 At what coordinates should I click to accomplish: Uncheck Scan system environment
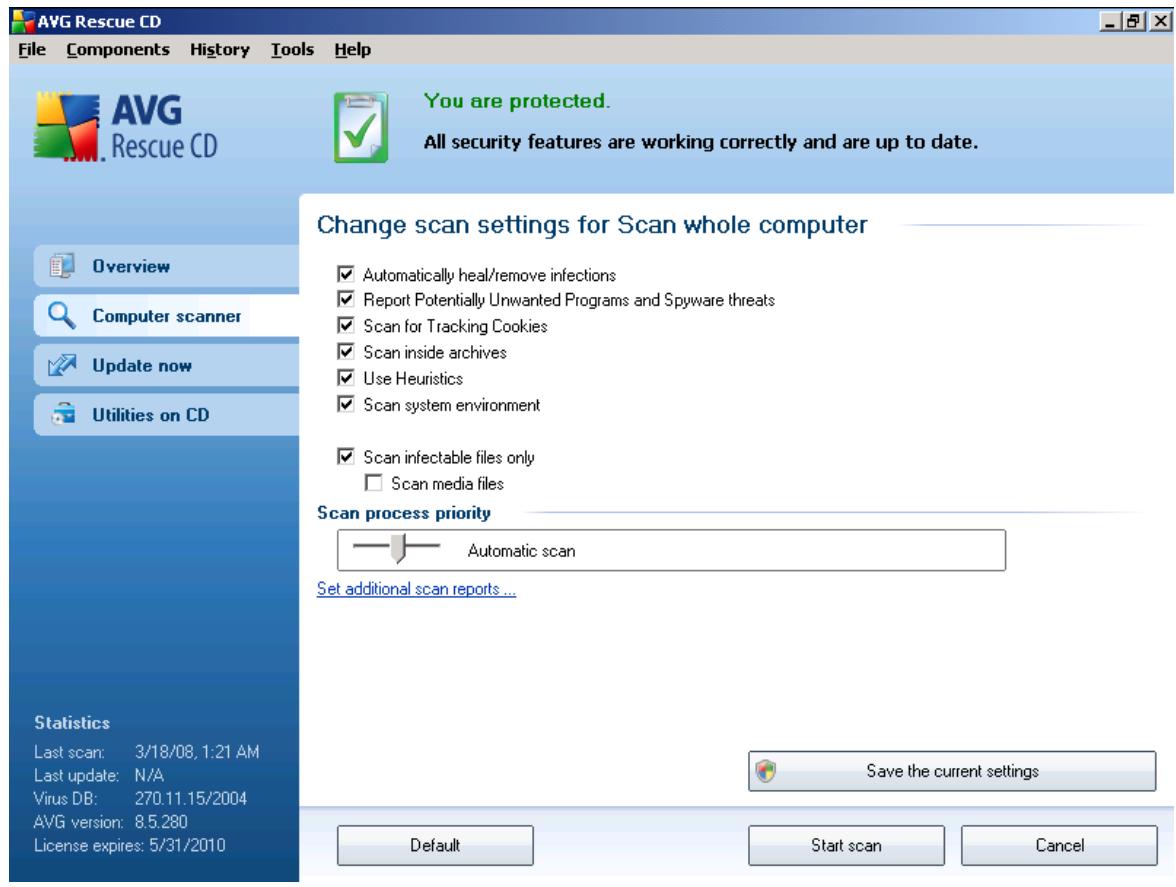click(346, 404)
